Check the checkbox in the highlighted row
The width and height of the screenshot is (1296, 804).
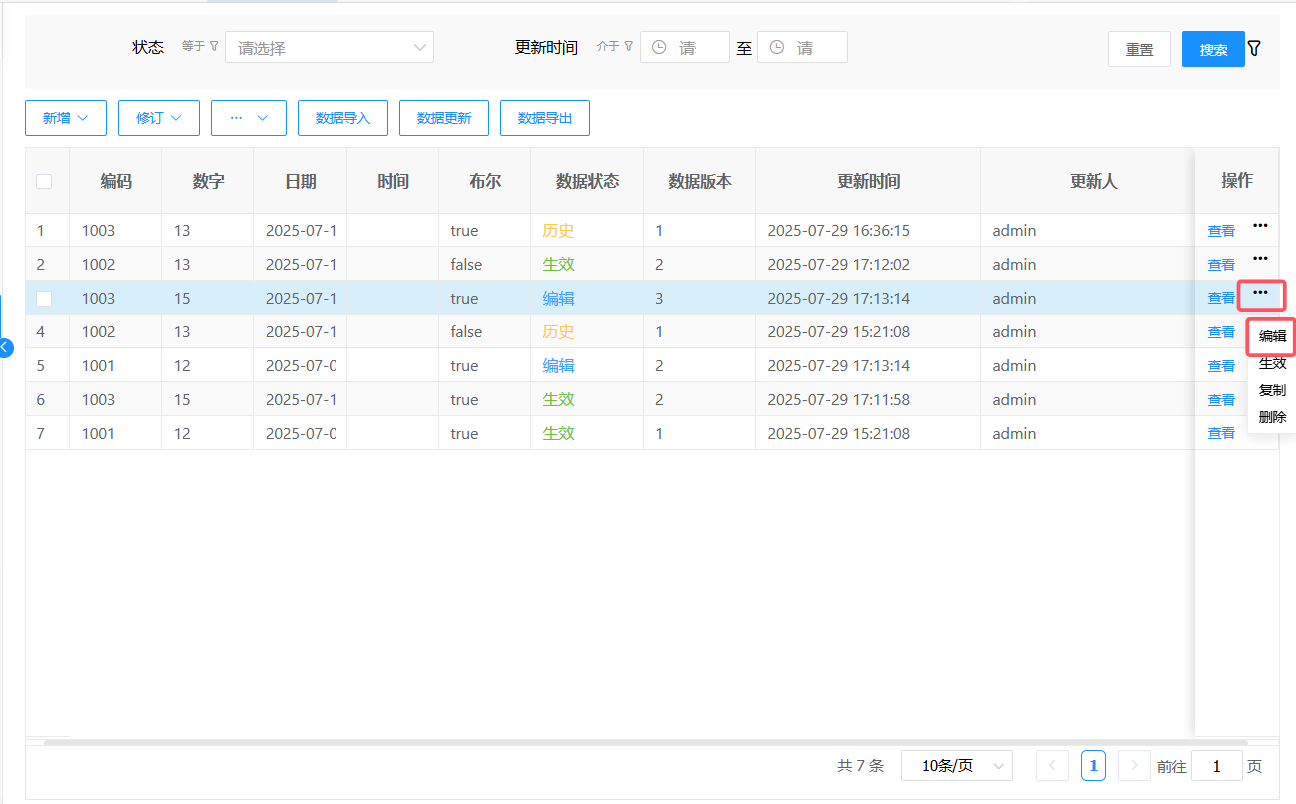(44, 298)
